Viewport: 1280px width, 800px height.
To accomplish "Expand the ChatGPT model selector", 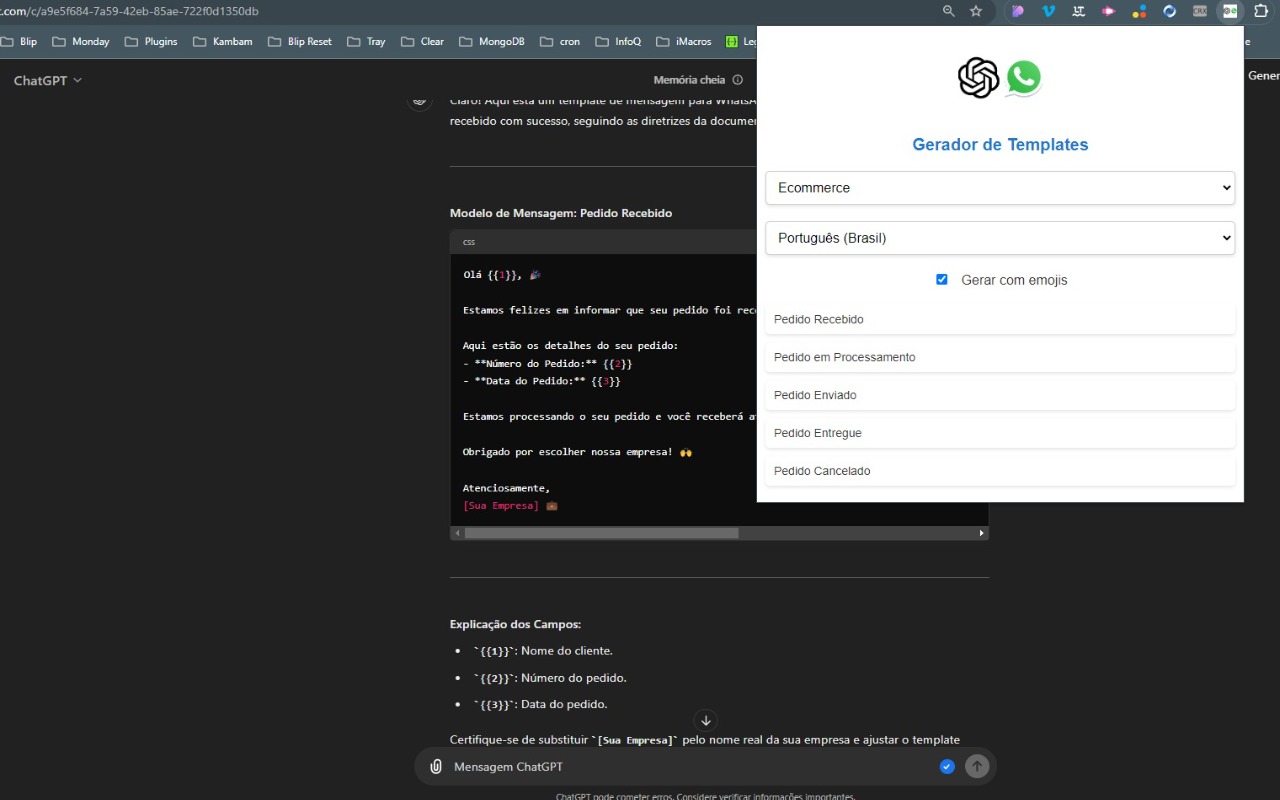I will pos(48,80).
